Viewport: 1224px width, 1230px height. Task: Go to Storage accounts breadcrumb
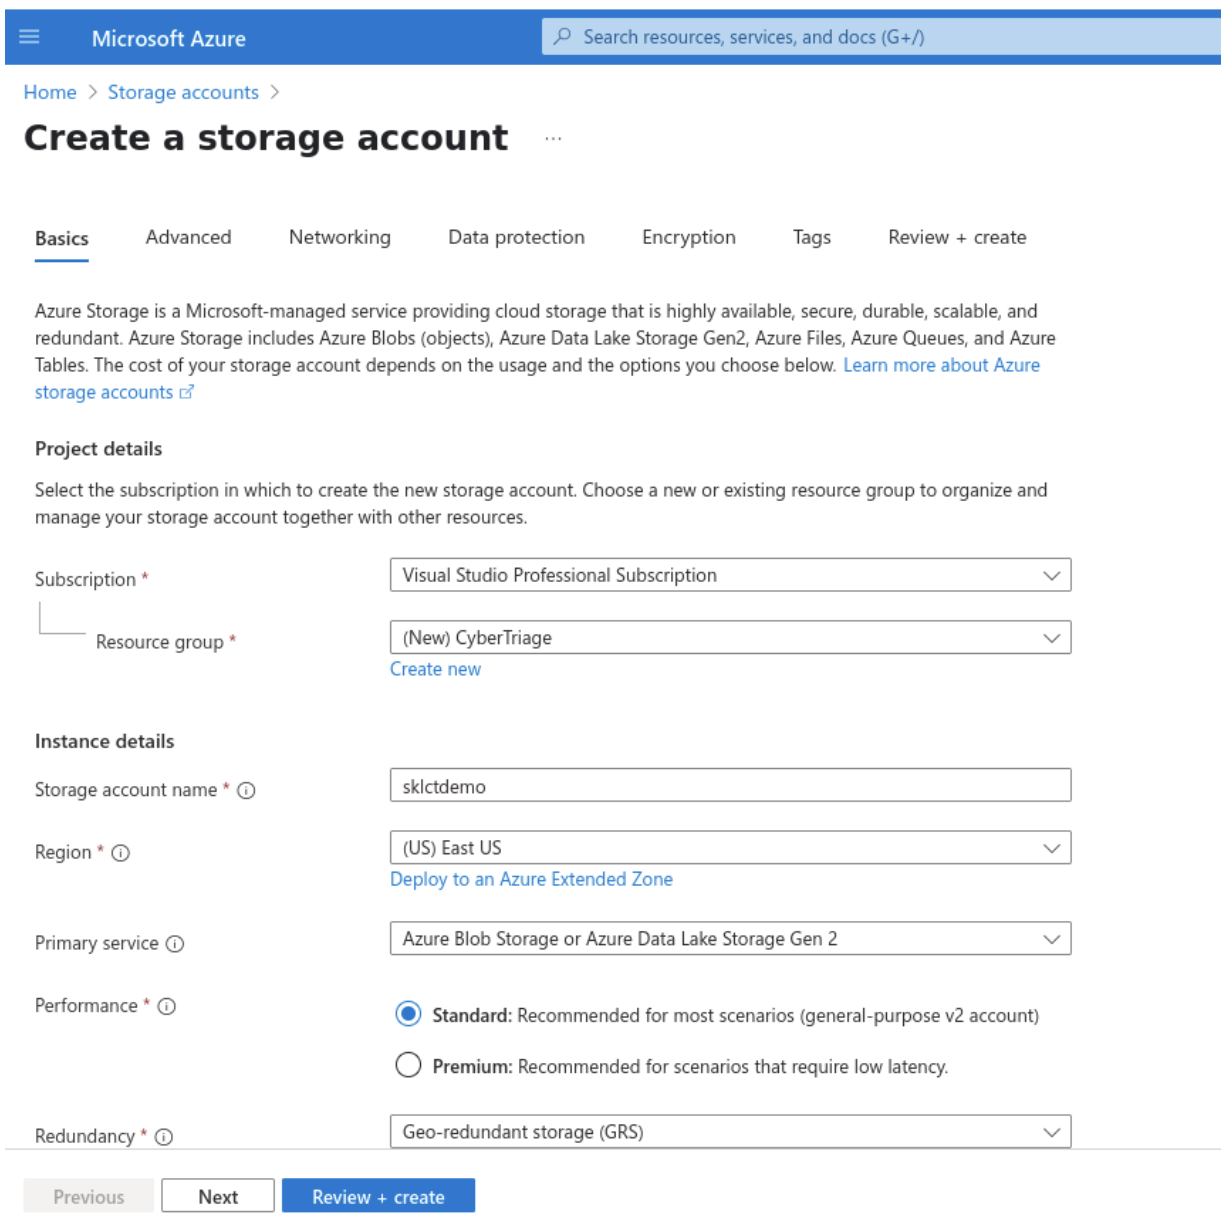(183, 92)
